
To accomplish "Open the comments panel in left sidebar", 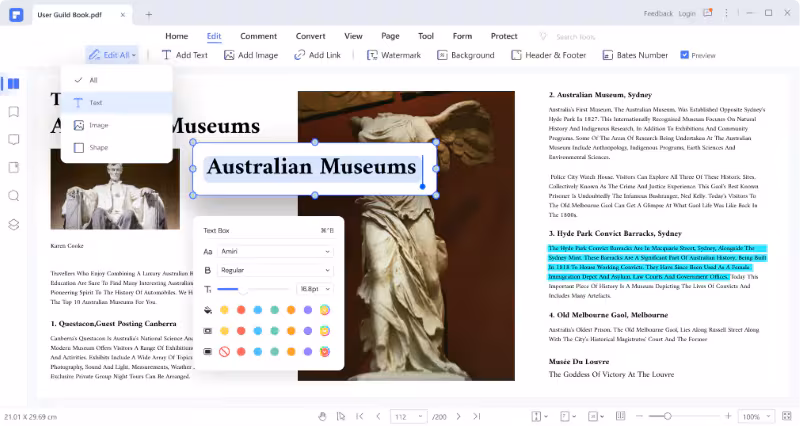I will (14, 140).
